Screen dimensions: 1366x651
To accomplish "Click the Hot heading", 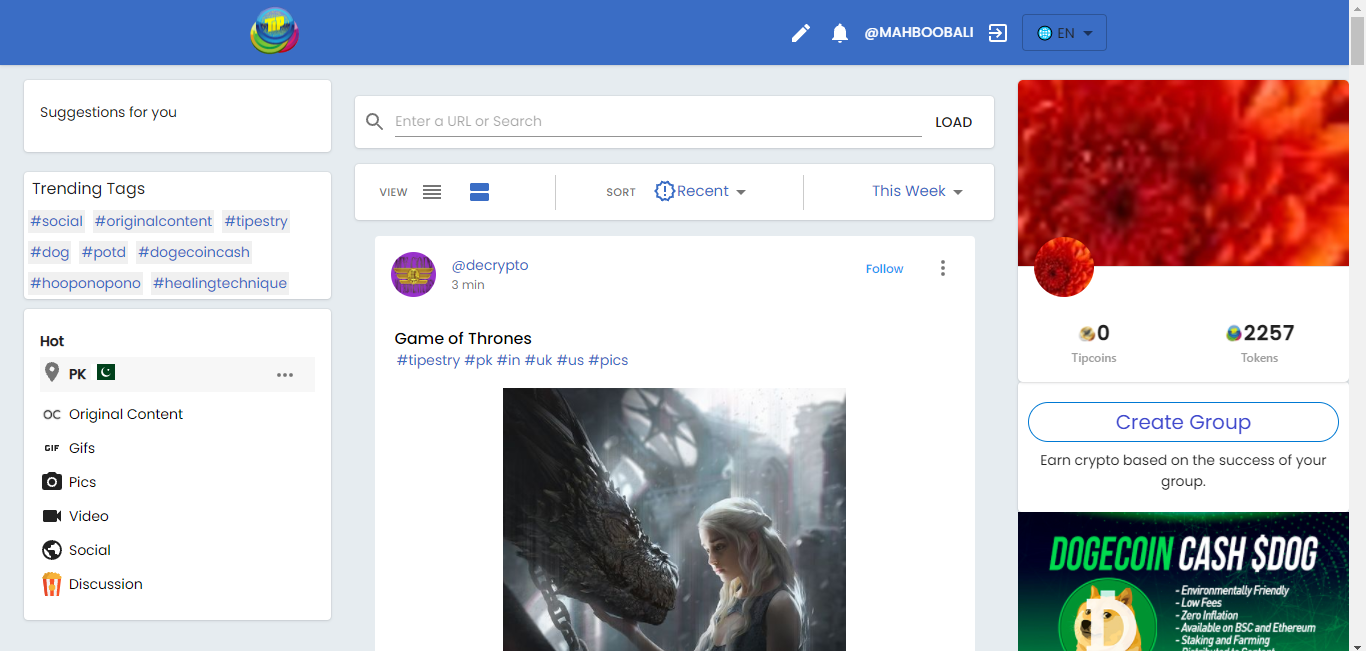I will tap(52, 341).
